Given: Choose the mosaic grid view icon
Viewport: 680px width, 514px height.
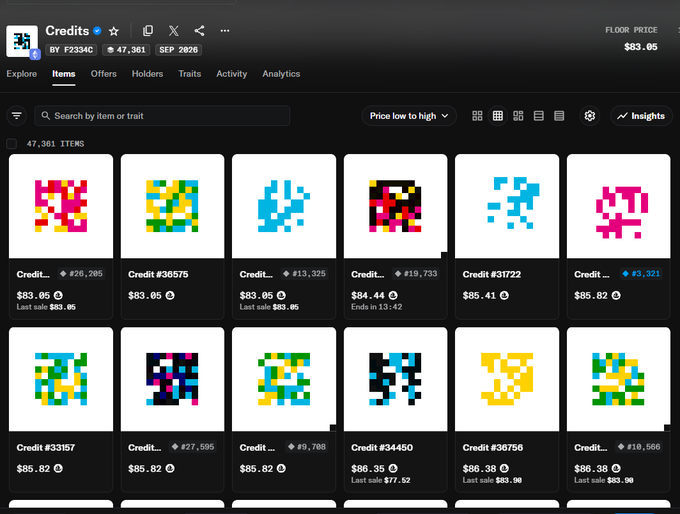Looking at the screenshot, I should (518, 116).
